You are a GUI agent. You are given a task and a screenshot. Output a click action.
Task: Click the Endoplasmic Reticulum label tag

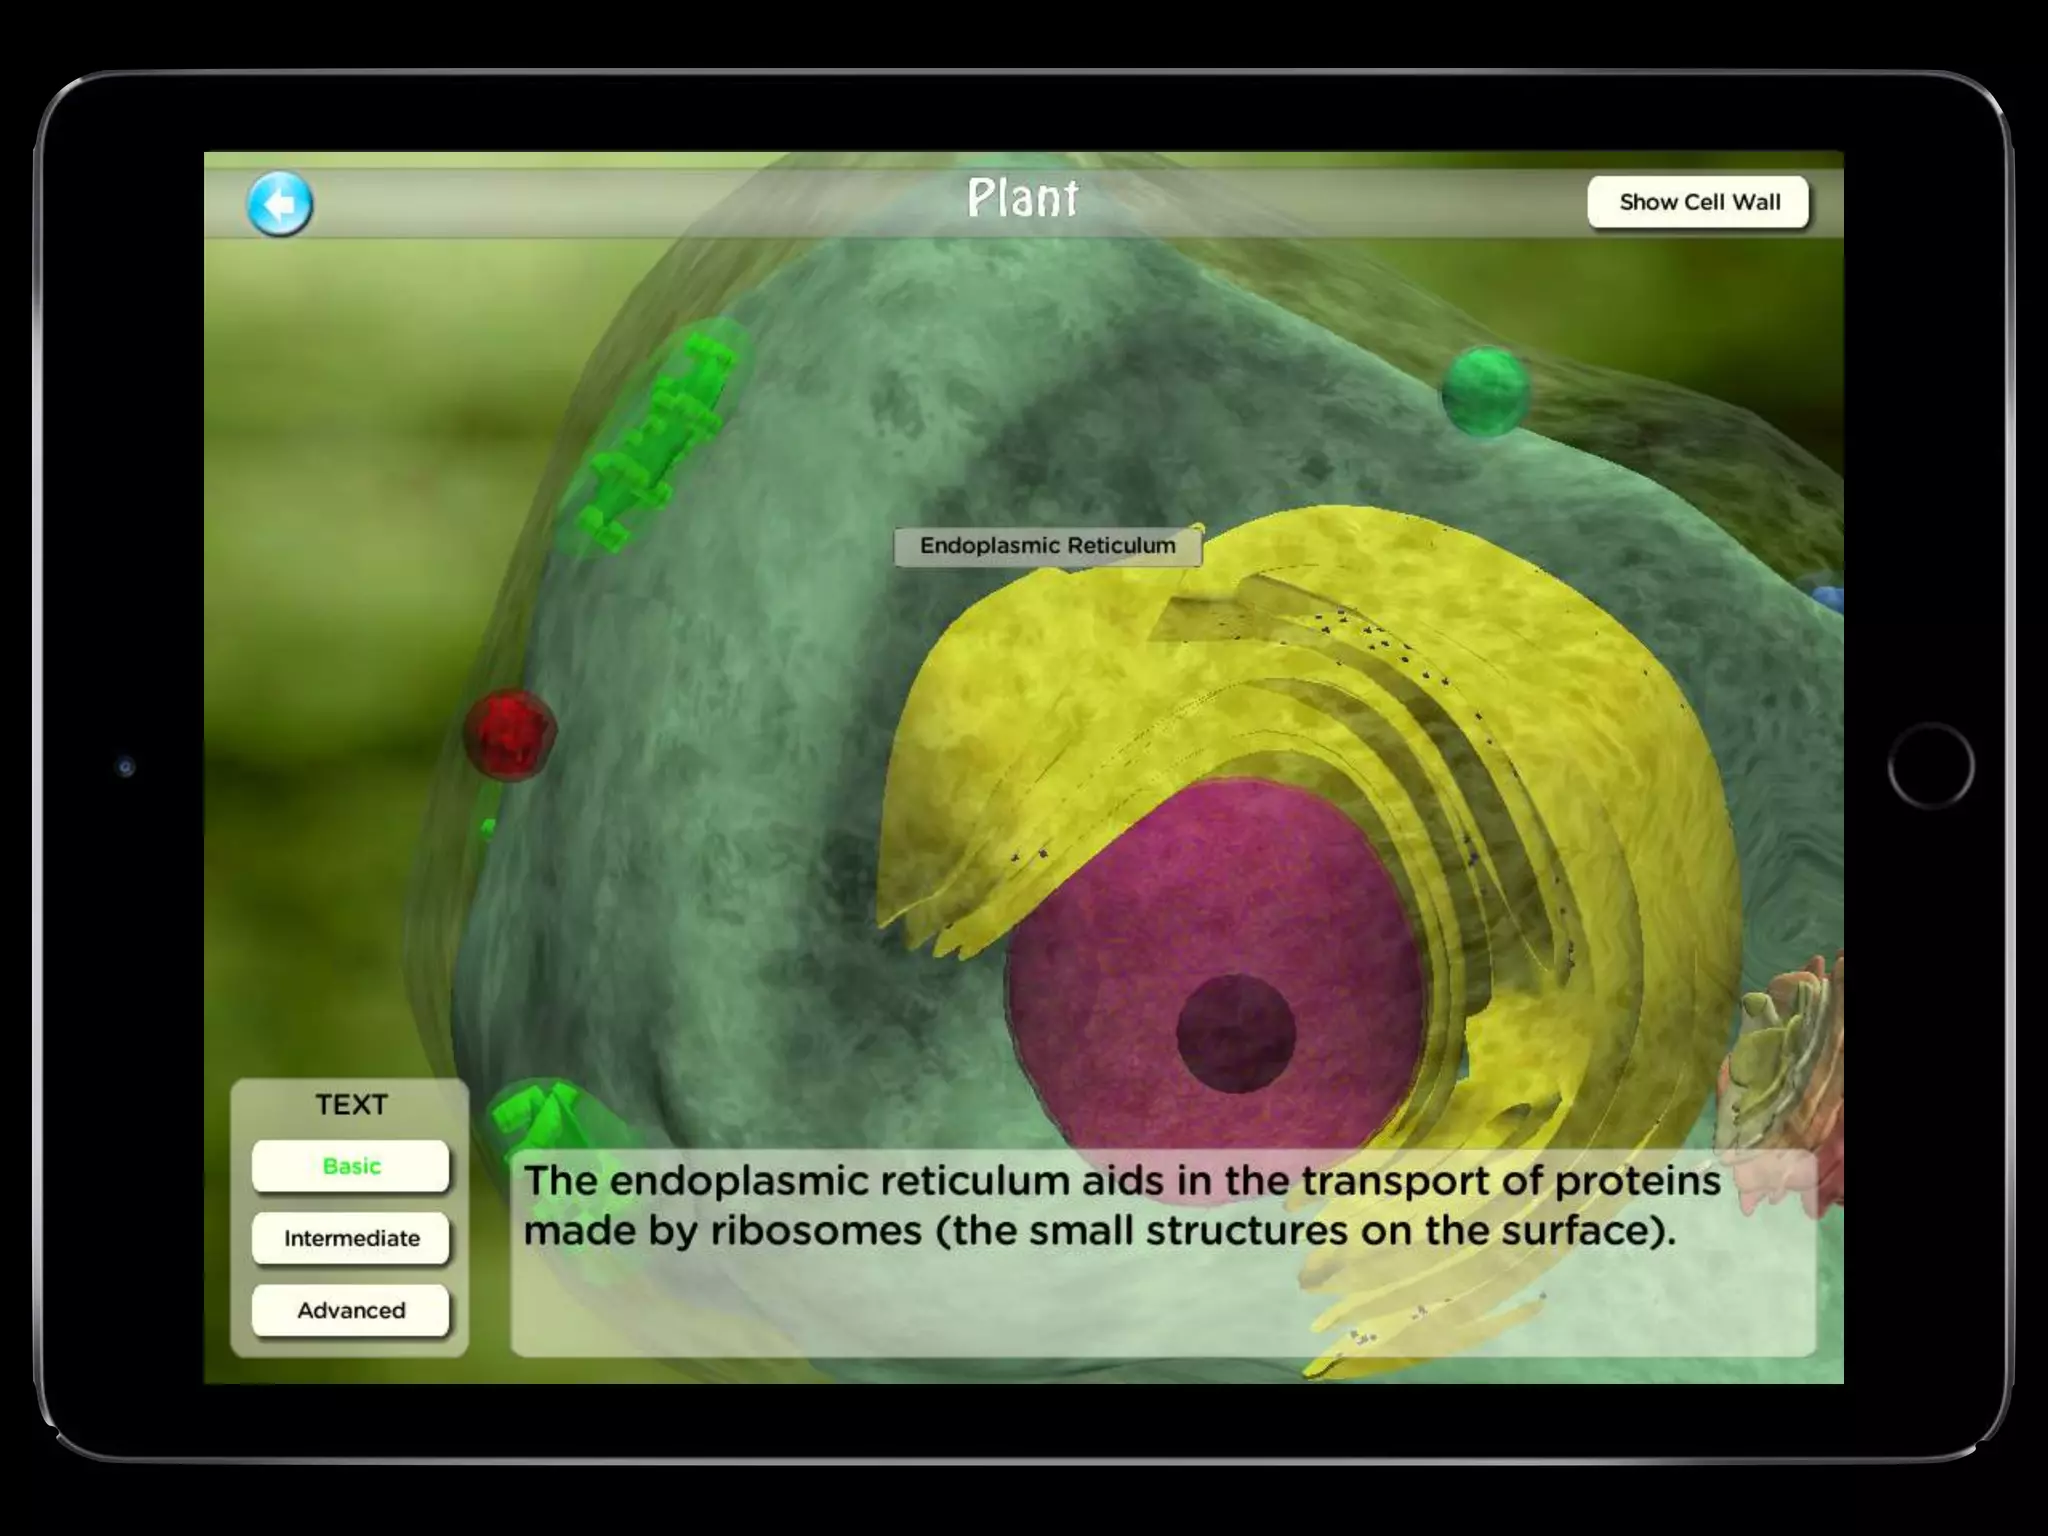(x=1047, y=546)
